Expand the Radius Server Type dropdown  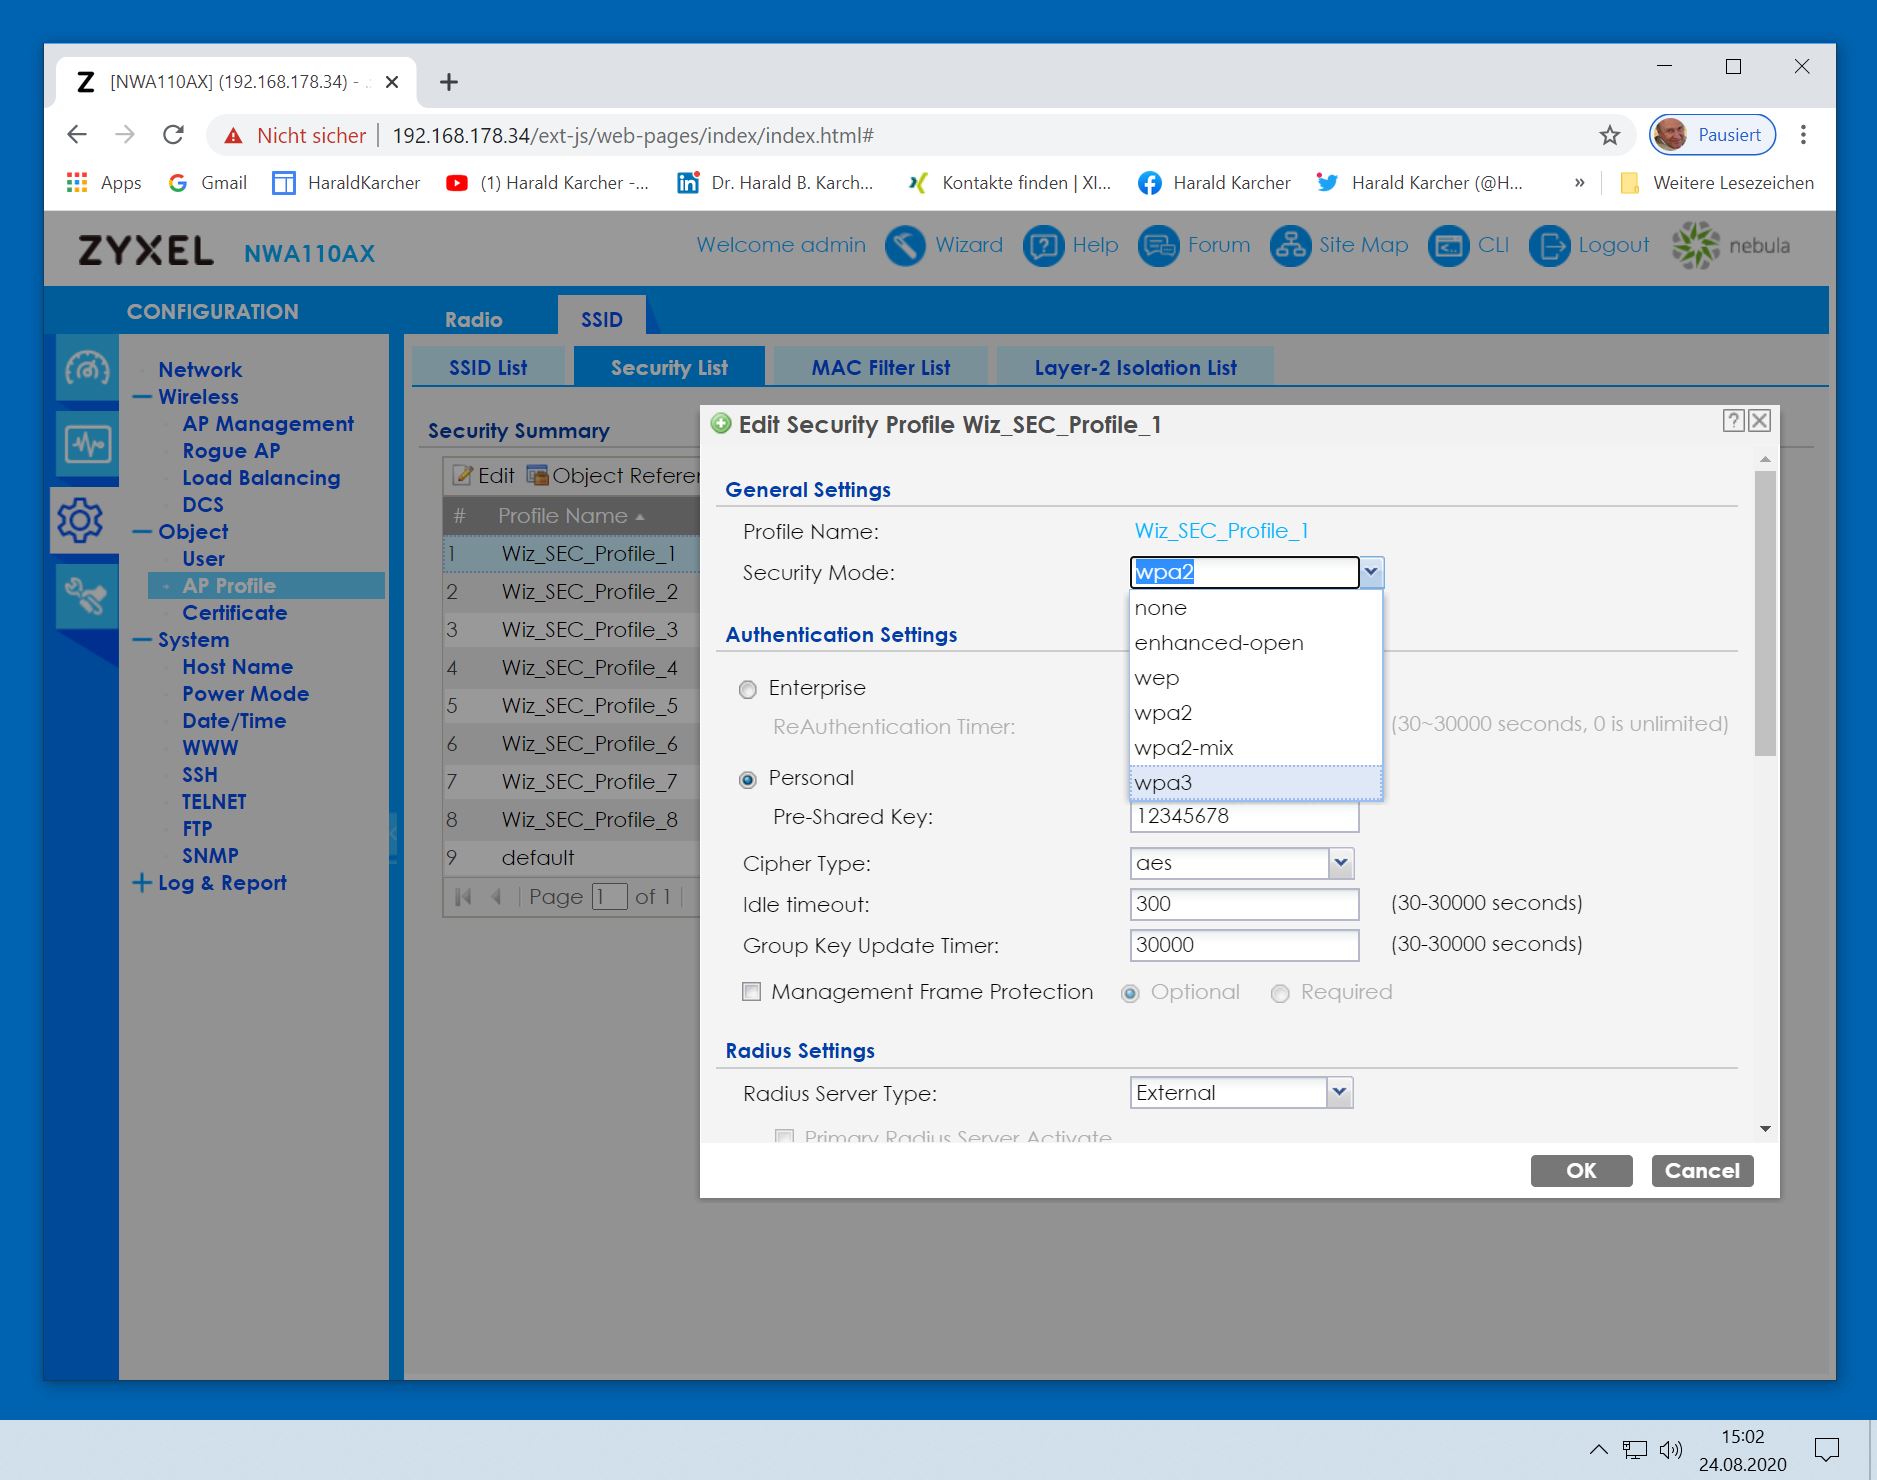point(1340,1093)
